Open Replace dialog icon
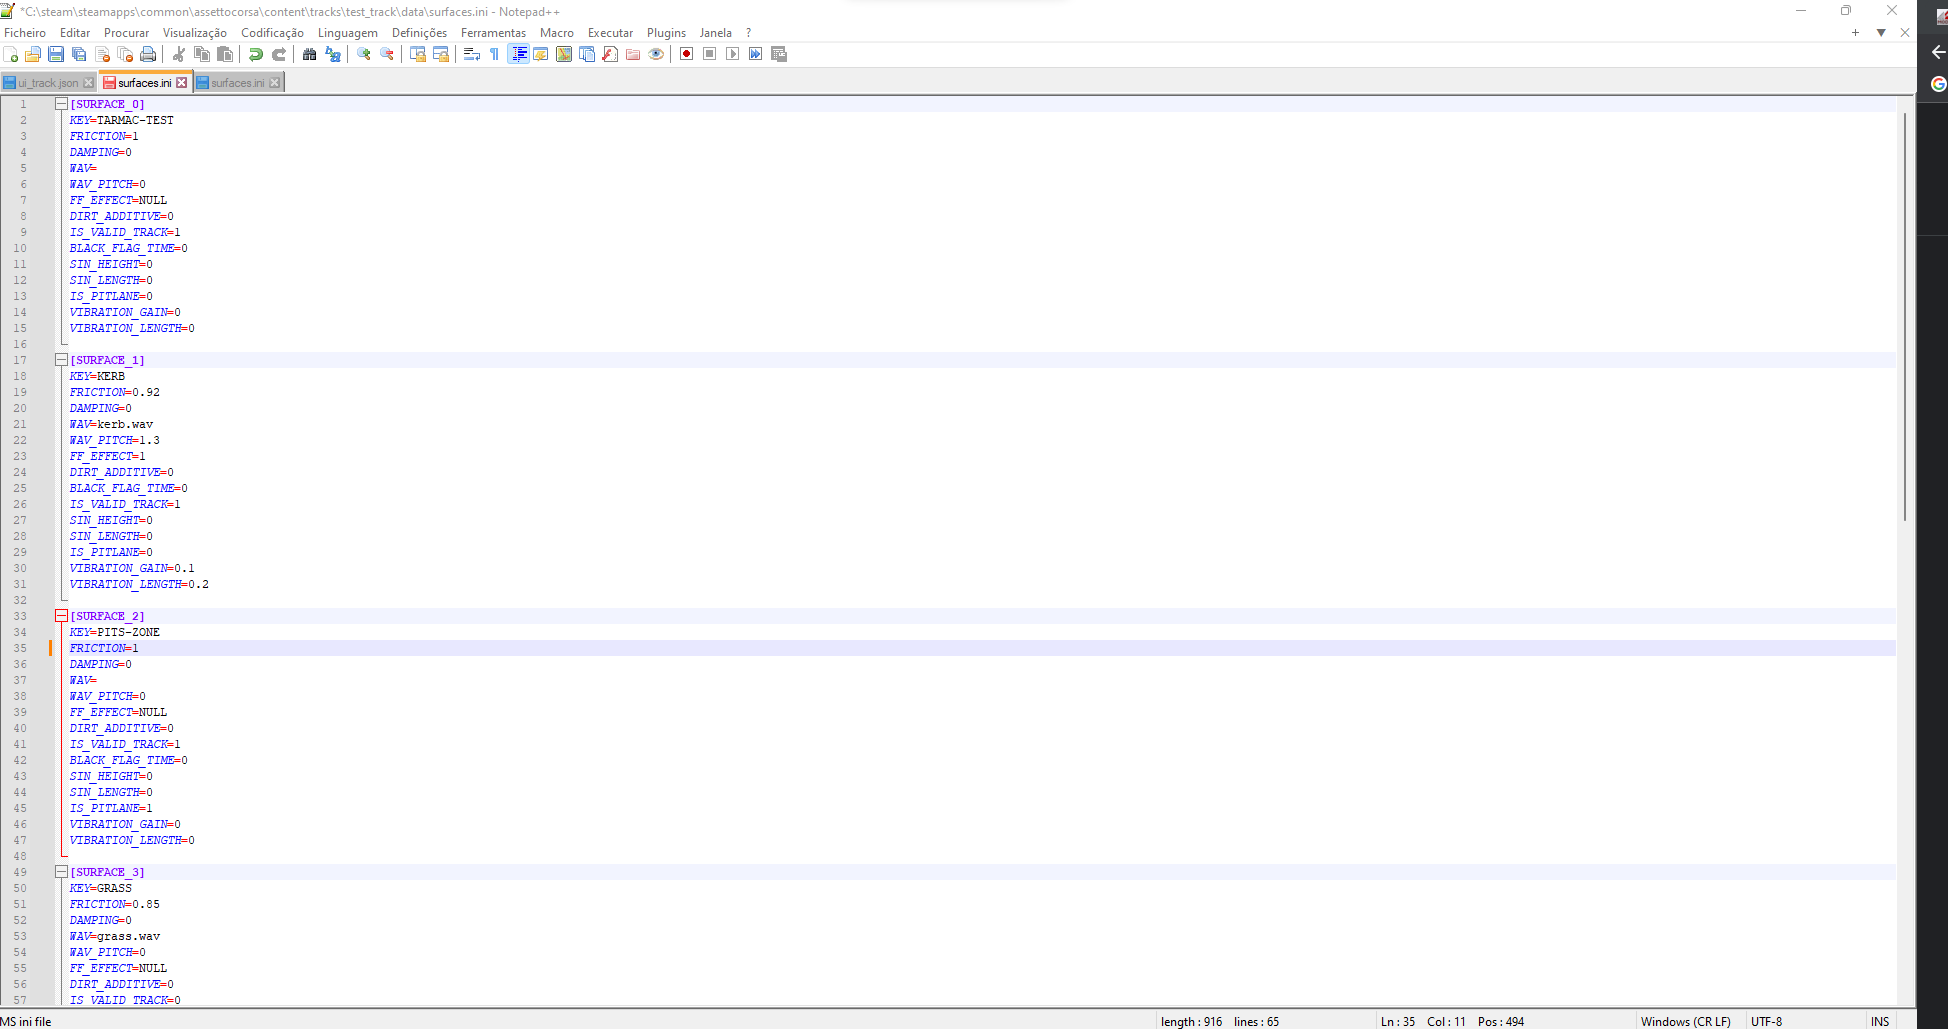Viewport: 1948px width, 1029px height. tap(333, 54)
